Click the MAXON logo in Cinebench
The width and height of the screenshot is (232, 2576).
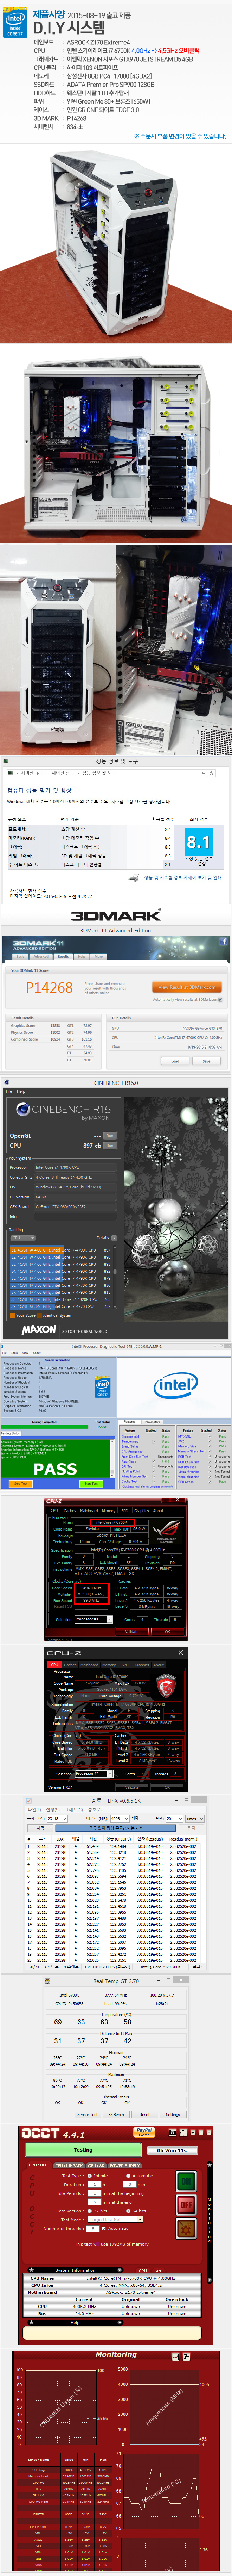39,1330
